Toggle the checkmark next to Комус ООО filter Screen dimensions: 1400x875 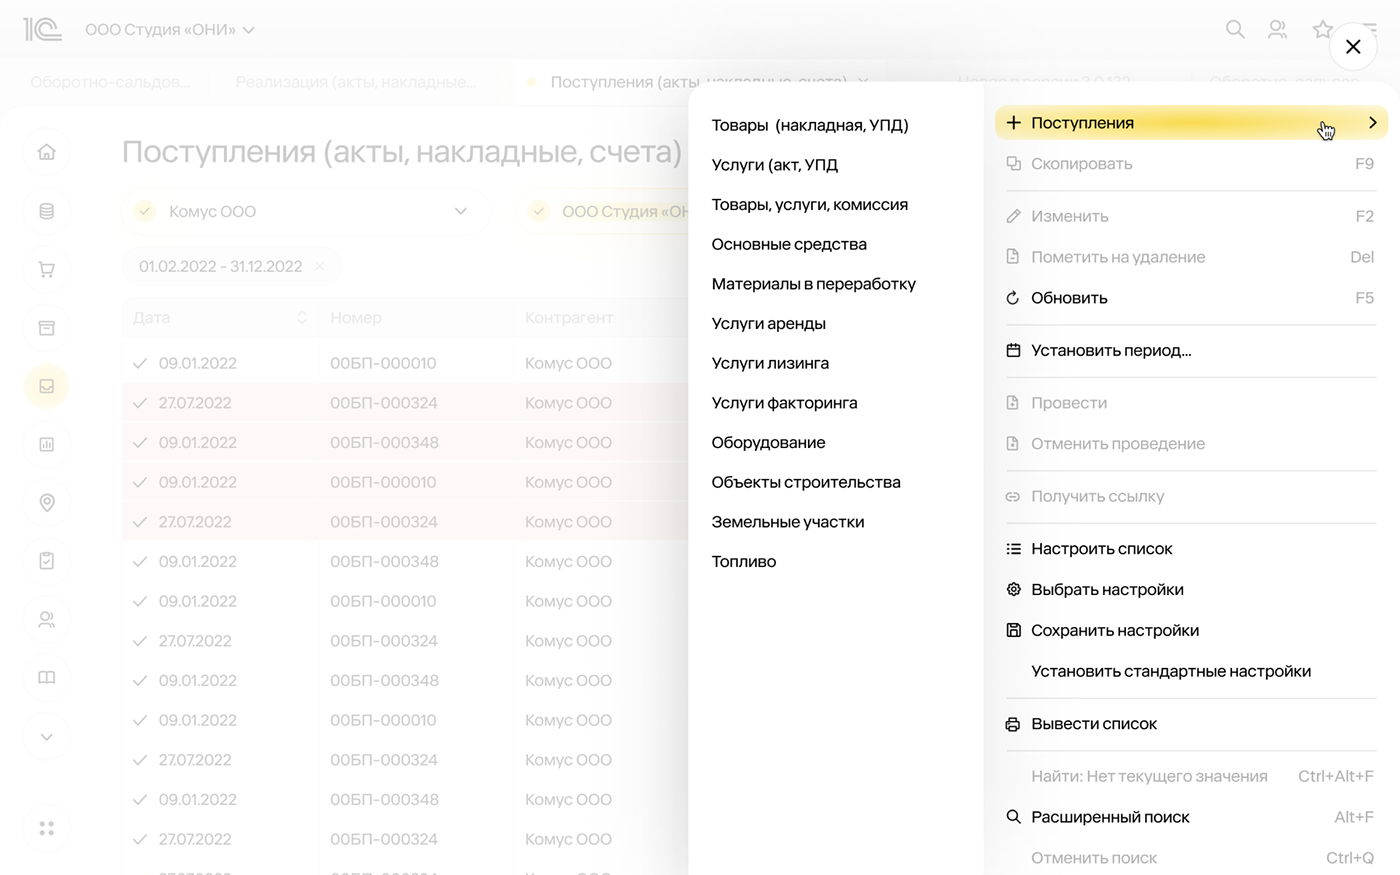coord(145,211)
